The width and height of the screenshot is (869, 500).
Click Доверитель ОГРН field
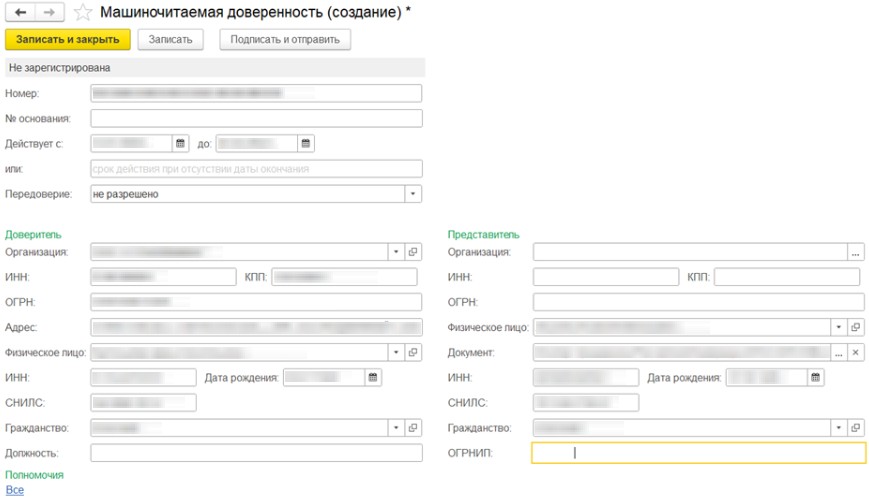point(256,302)
